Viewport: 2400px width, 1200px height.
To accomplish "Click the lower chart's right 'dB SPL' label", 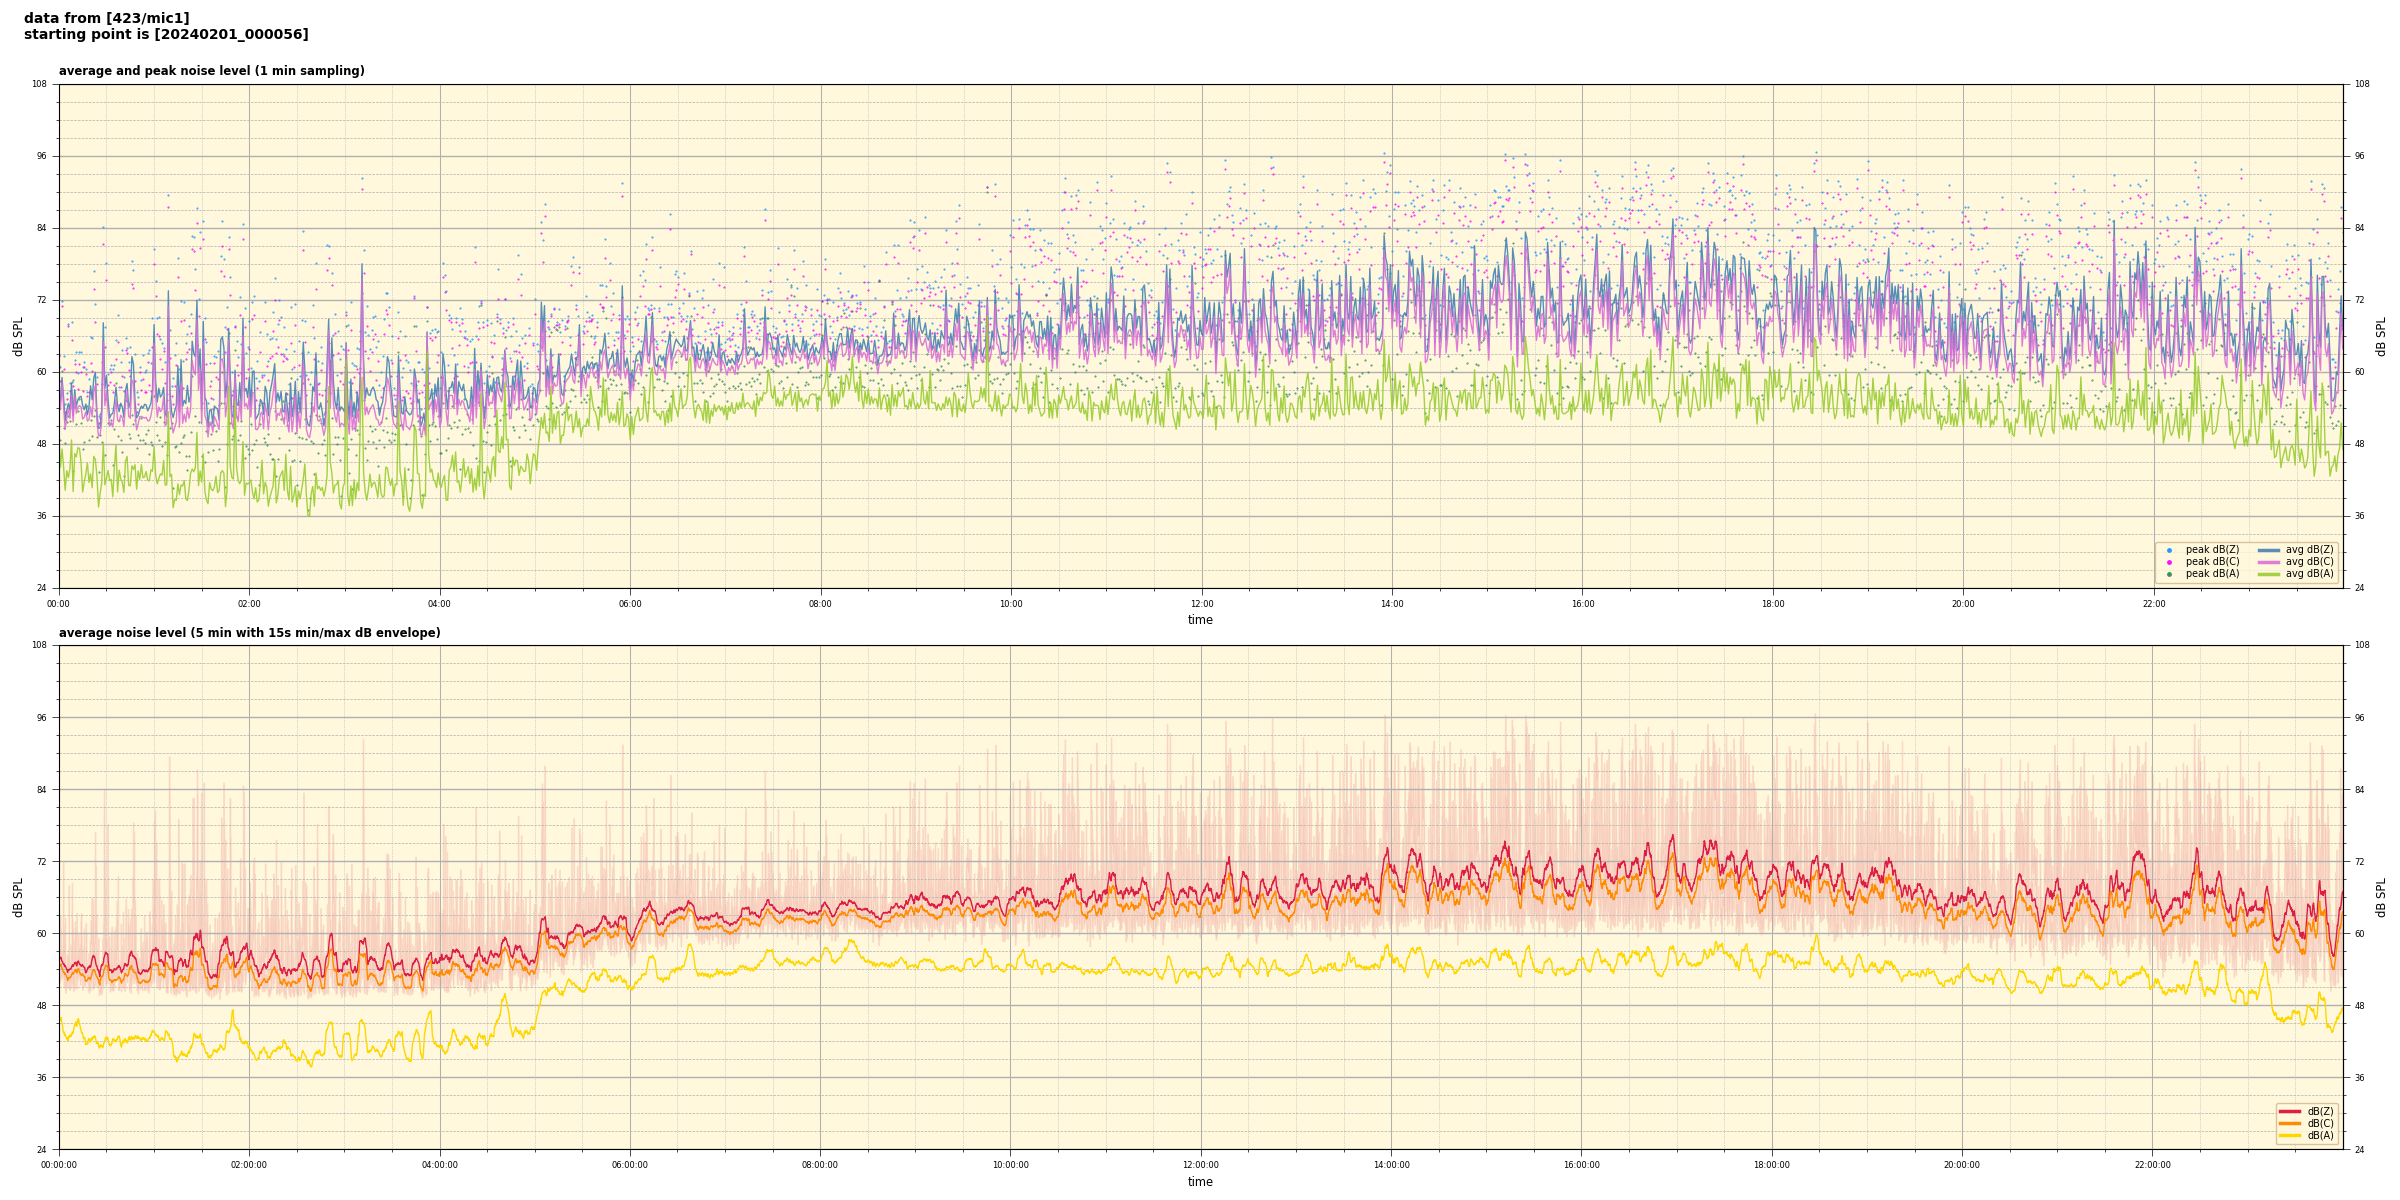I will (2381, 897).
